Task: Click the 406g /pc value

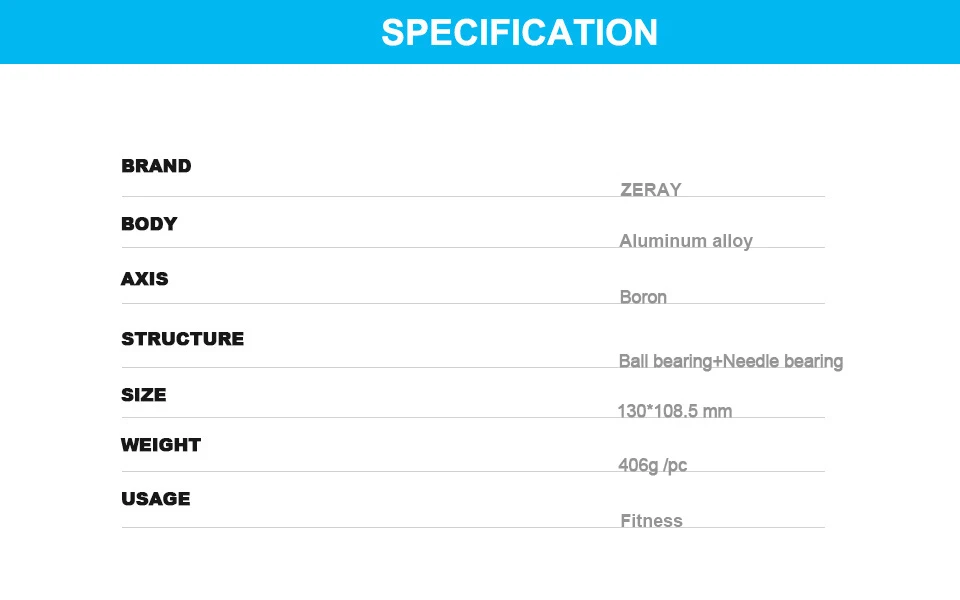Action: coord(653,465)
